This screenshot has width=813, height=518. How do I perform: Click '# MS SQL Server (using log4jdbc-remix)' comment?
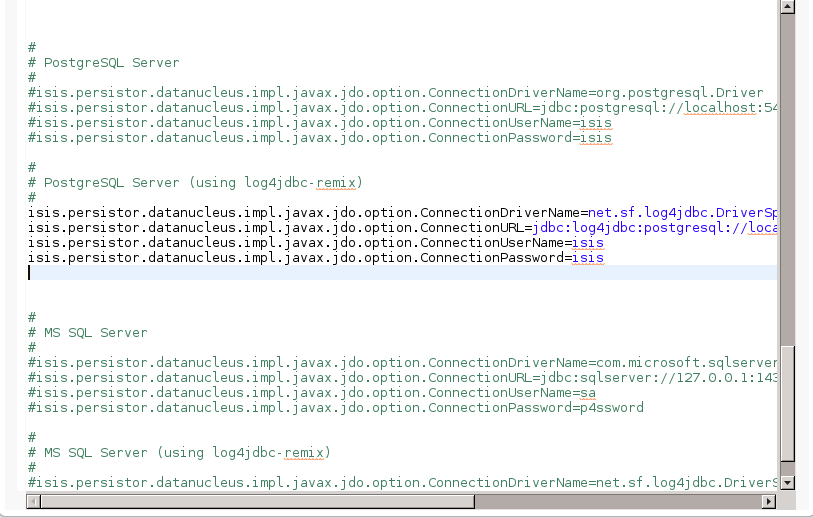(x=179, y=453)
